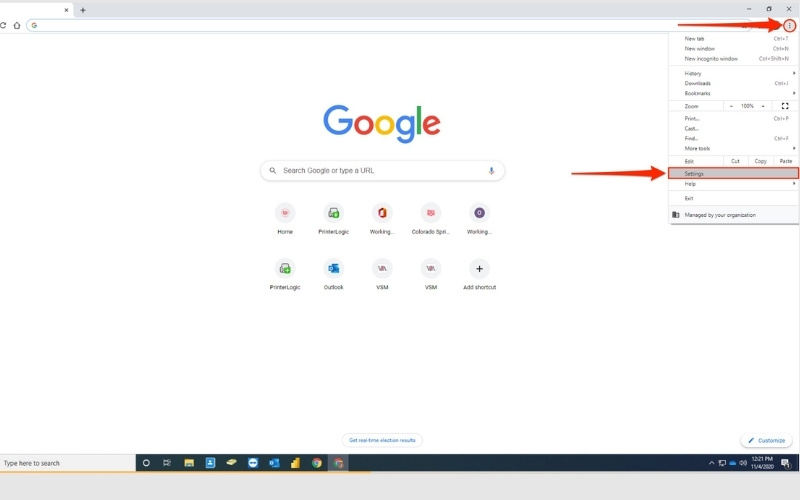Choose Find... from the menu
The height and width of the screenshot is (500, 800).
click(x=734, y=138)
